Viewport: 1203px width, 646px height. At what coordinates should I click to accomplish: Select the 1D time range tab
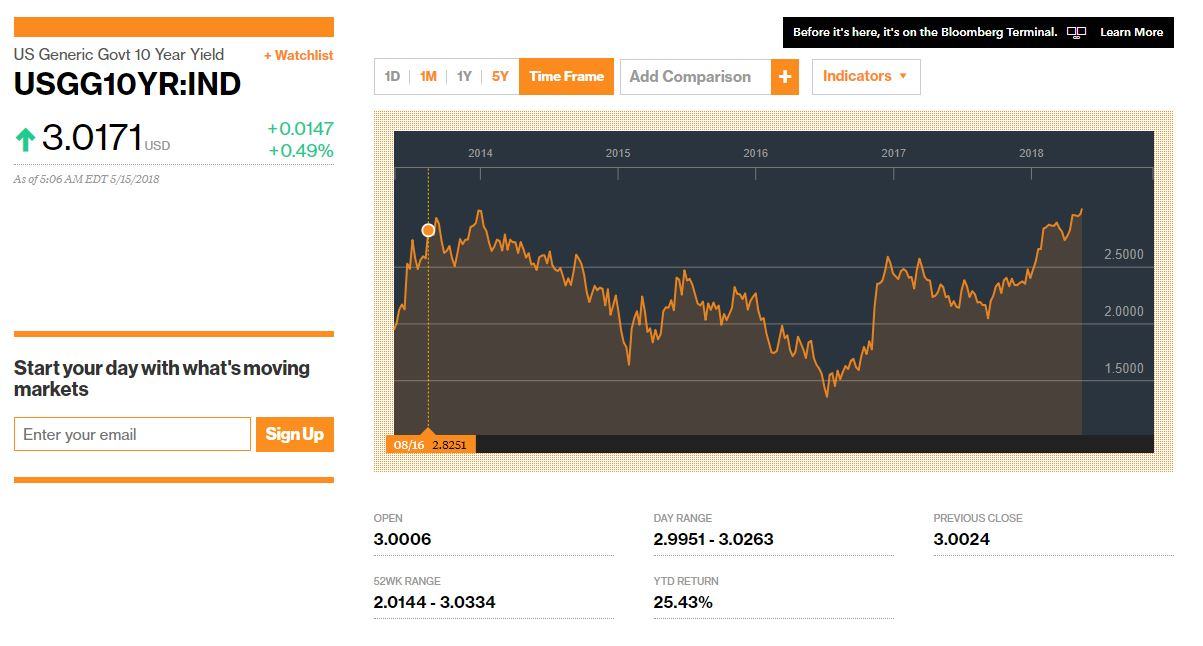pos(392,77)
